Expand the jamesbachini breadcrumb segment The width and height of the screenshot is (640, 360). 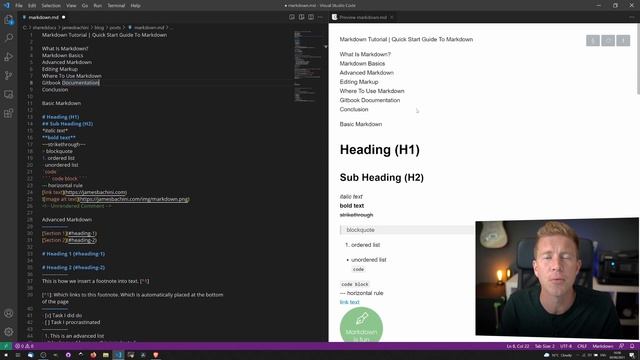75,28
